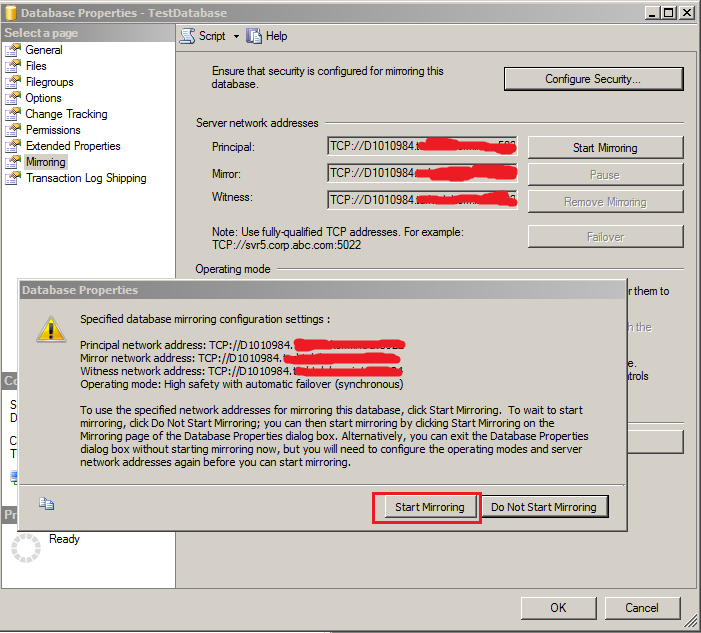
Task: Click the Extended Properties page icon
Action: 12,146
